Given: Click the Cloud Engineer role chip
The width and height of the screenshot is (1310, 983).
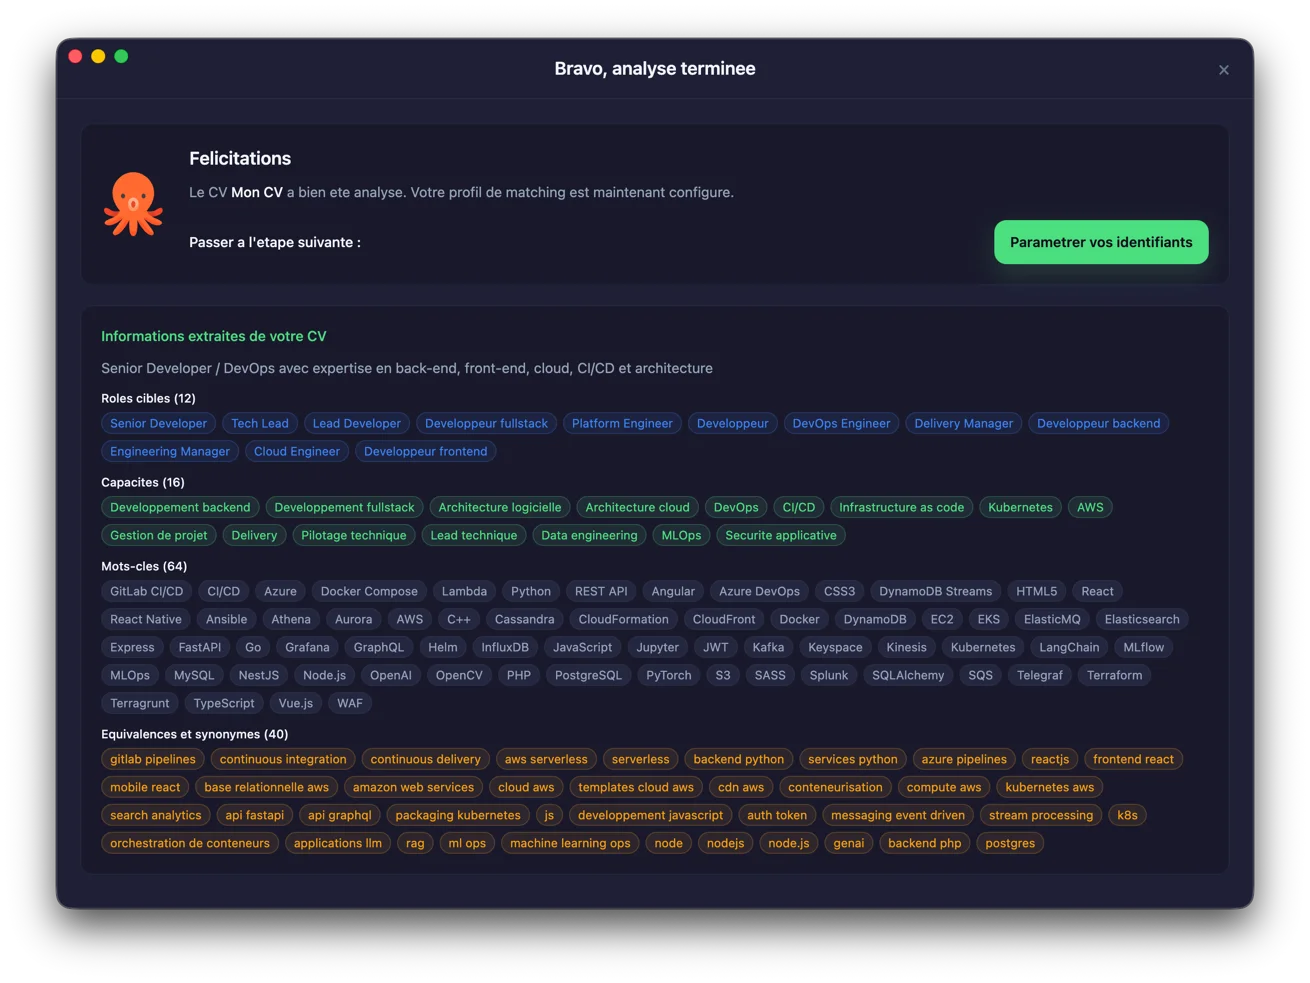Looking at the screenshot, I should (x=296, y=451).
